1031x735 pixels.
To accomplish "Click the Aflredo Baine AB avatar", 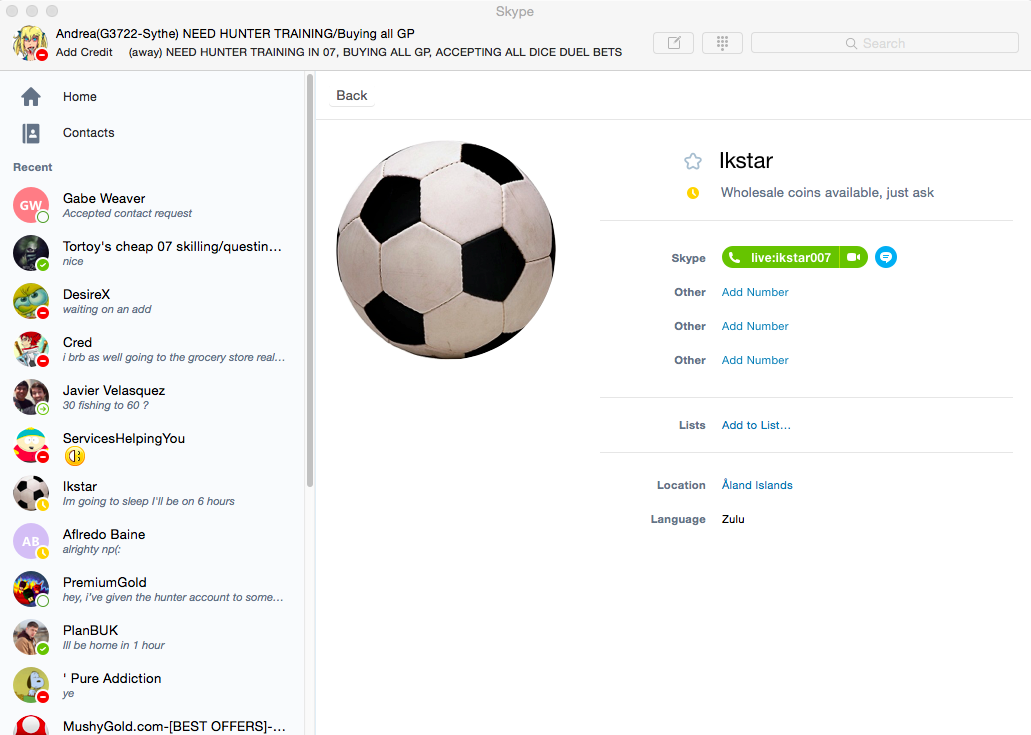I will coord(31,541).
